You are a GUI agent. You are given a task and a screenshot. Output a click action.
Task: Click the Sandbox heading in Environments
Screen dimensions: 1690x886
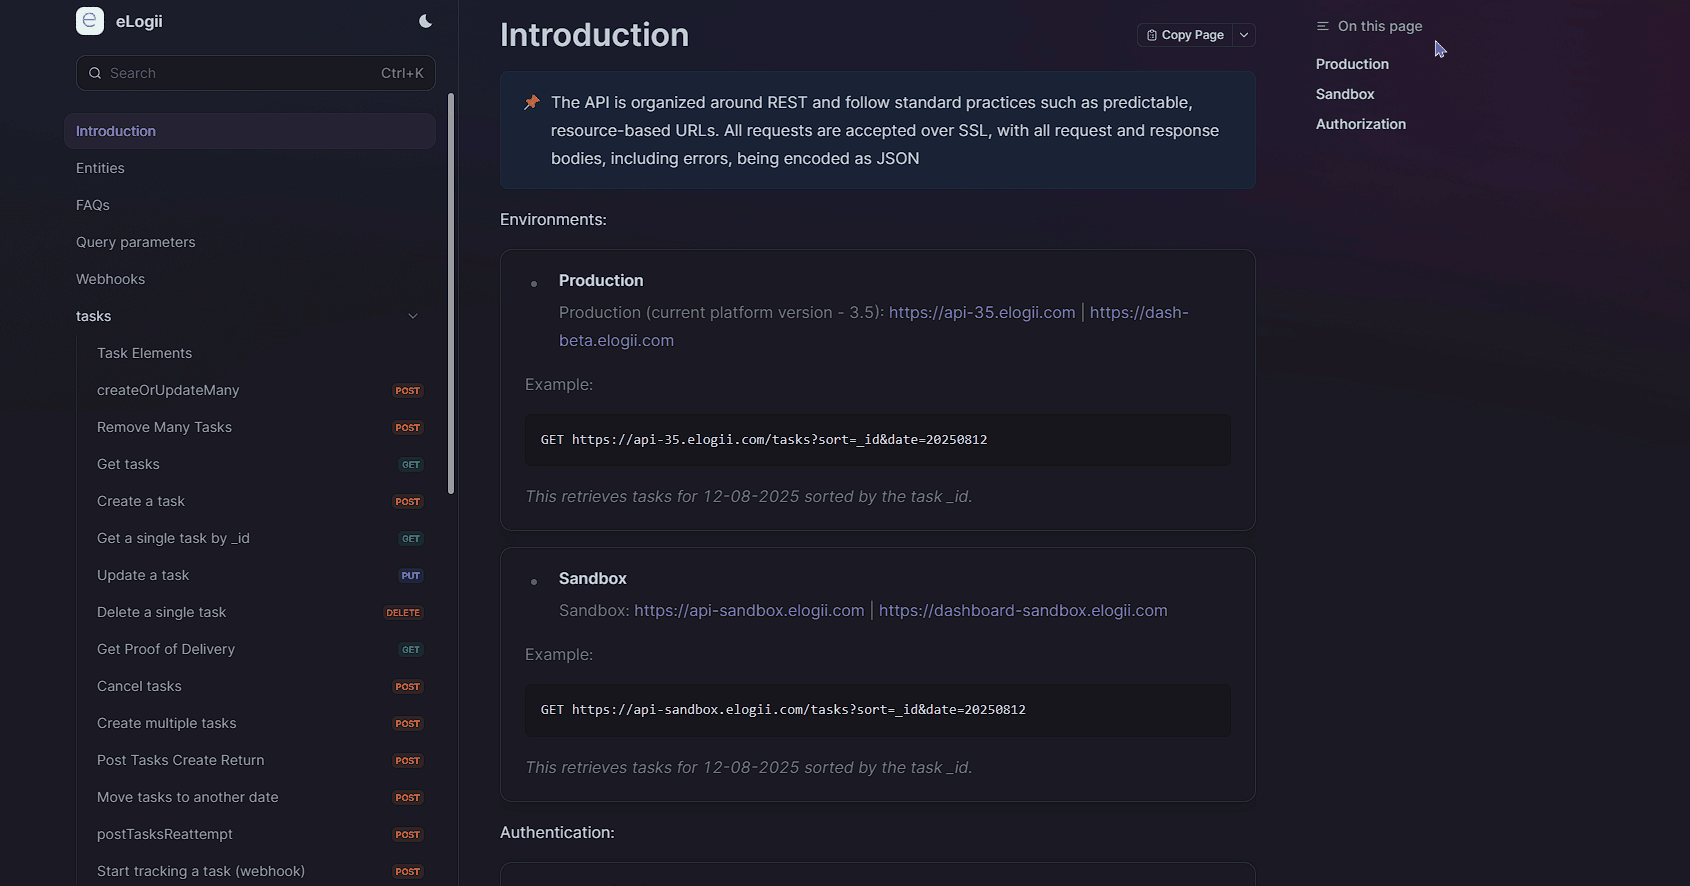coord(593,578)
